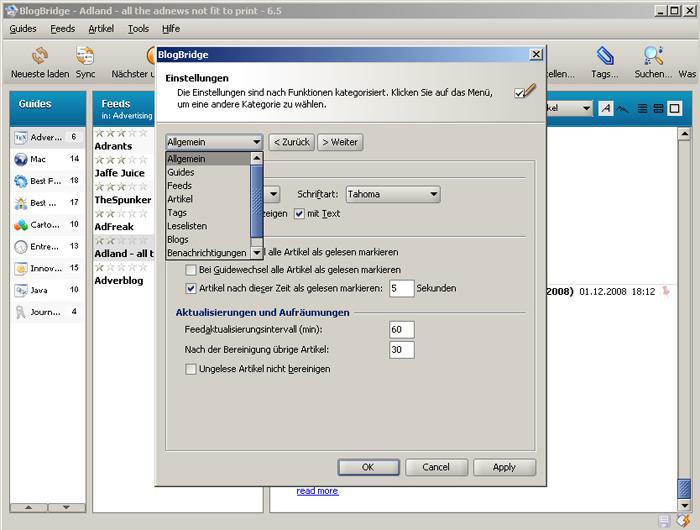
Task: Click the category list scroll-down arrow
Action: pos(257,253)
